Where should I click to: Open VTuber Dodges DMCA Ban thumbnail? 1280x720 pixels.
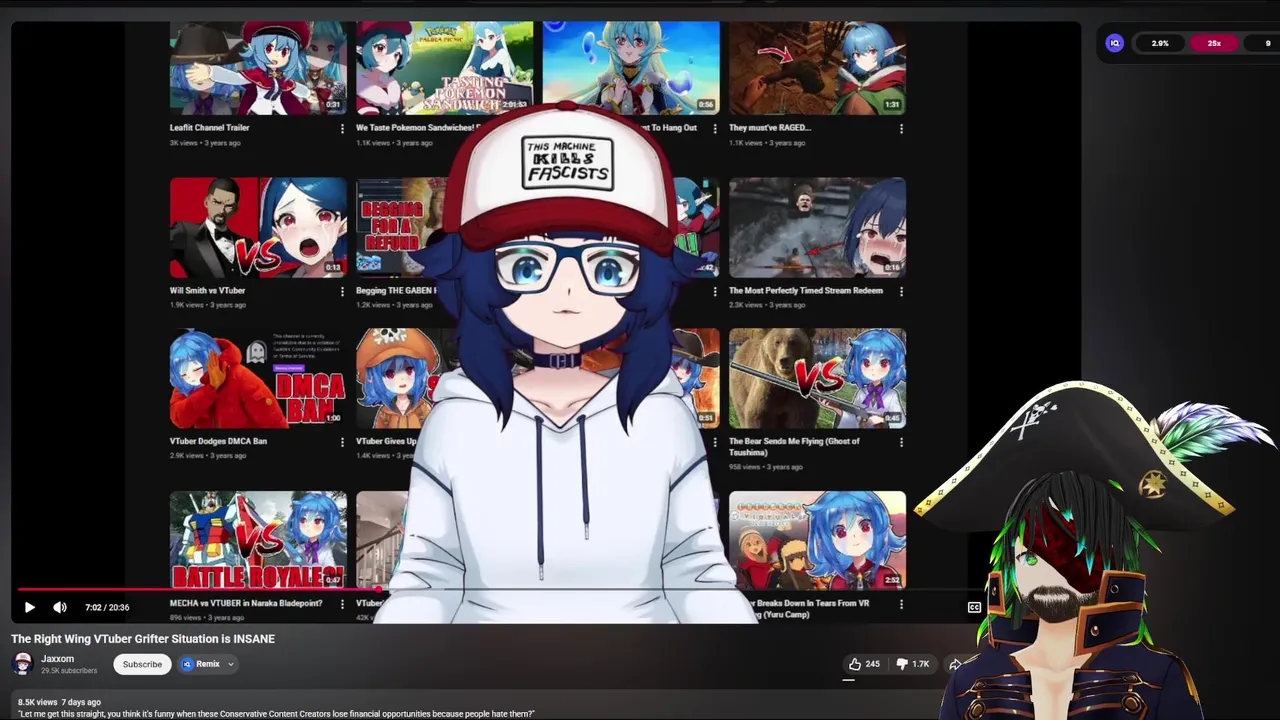[258, 378]
